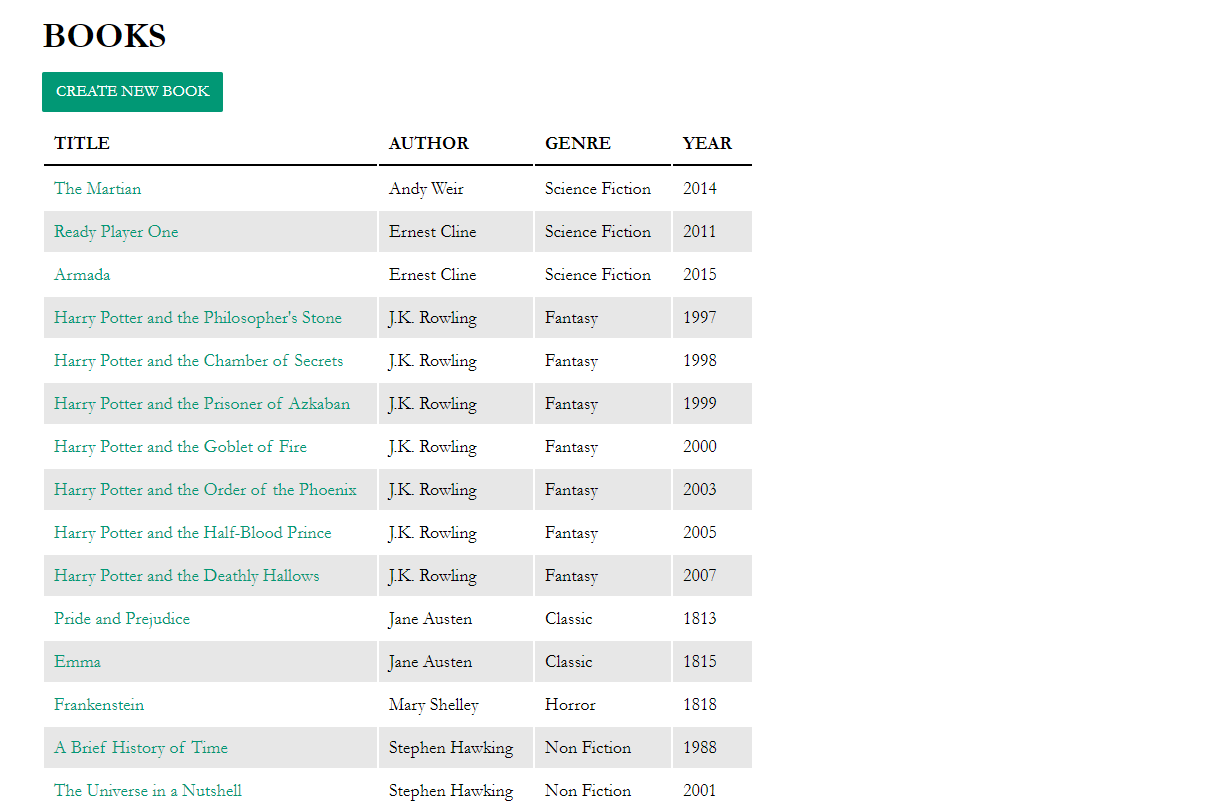Click the GENRE column header

coord(578,143)
